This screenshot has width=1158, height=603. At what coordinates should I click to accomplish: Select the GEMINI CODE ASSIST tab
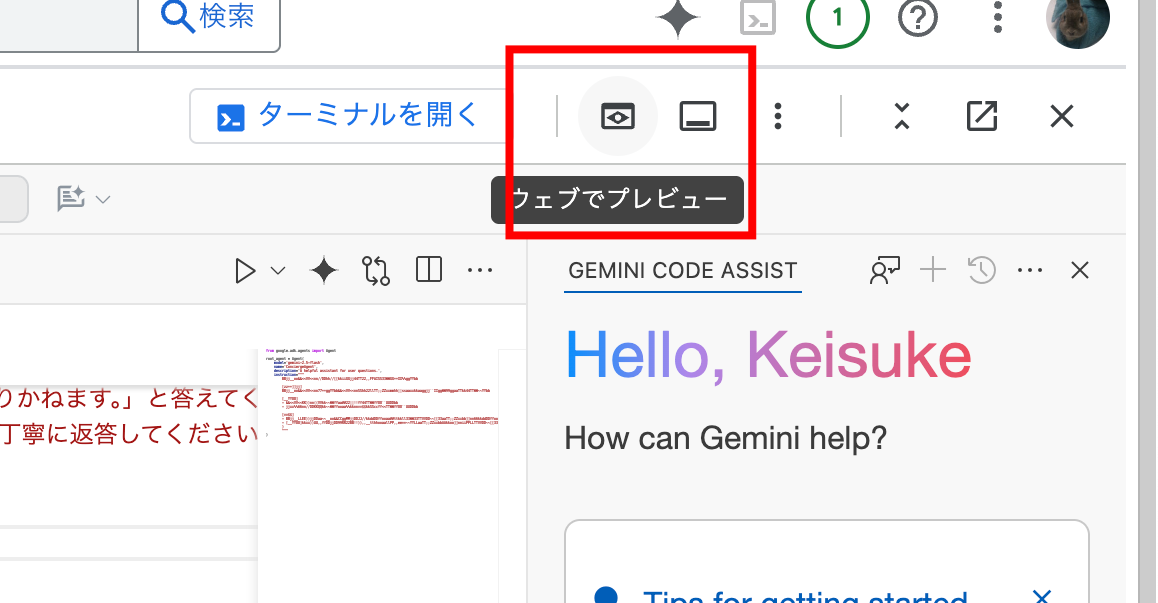coord(682,270)
